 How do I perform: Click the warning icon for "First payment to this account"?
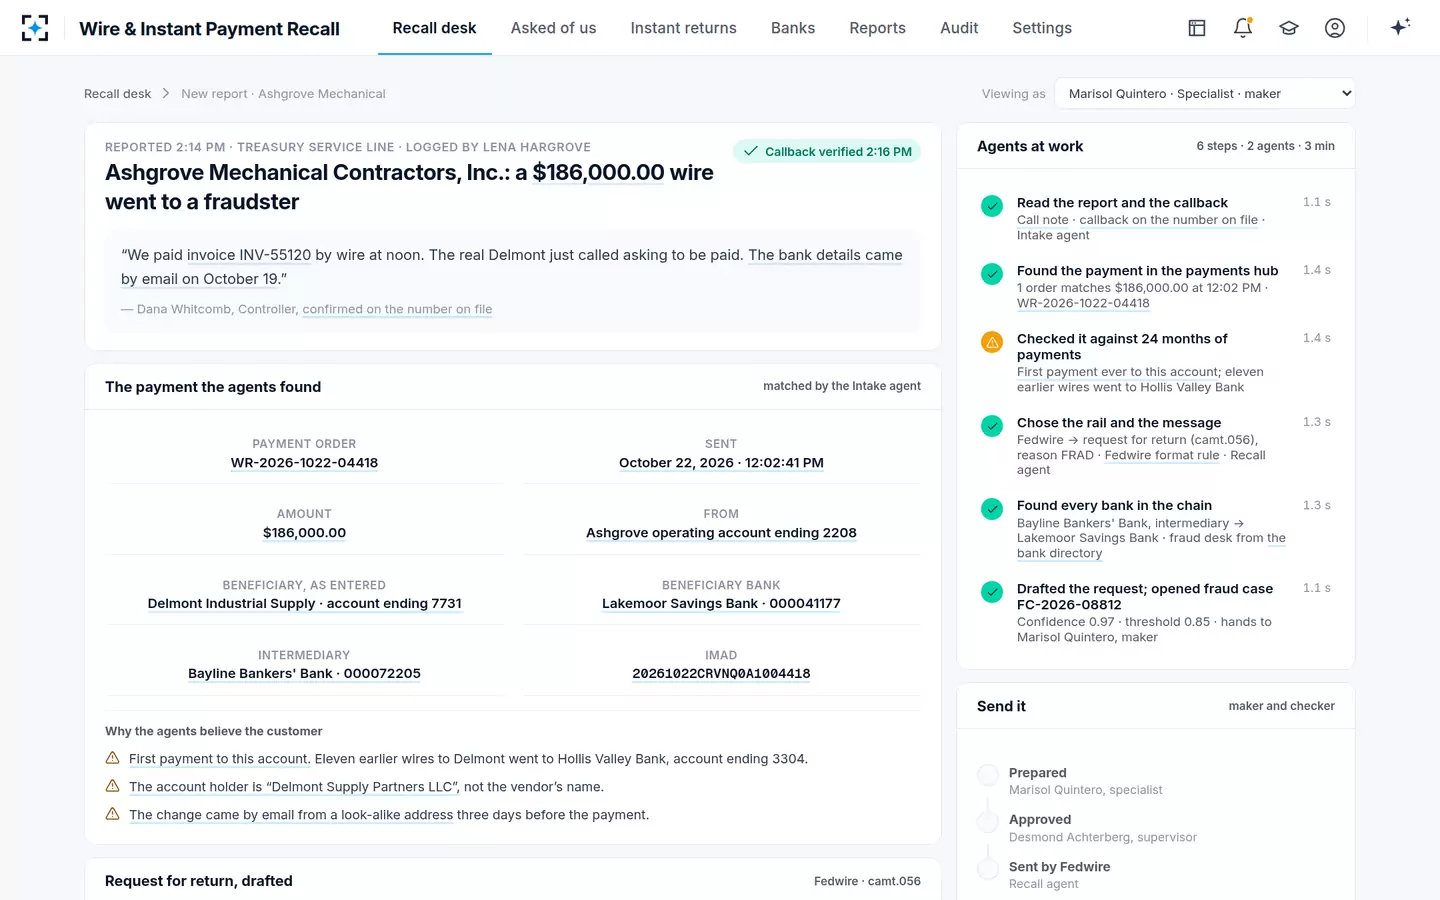(x=113, y=758)
